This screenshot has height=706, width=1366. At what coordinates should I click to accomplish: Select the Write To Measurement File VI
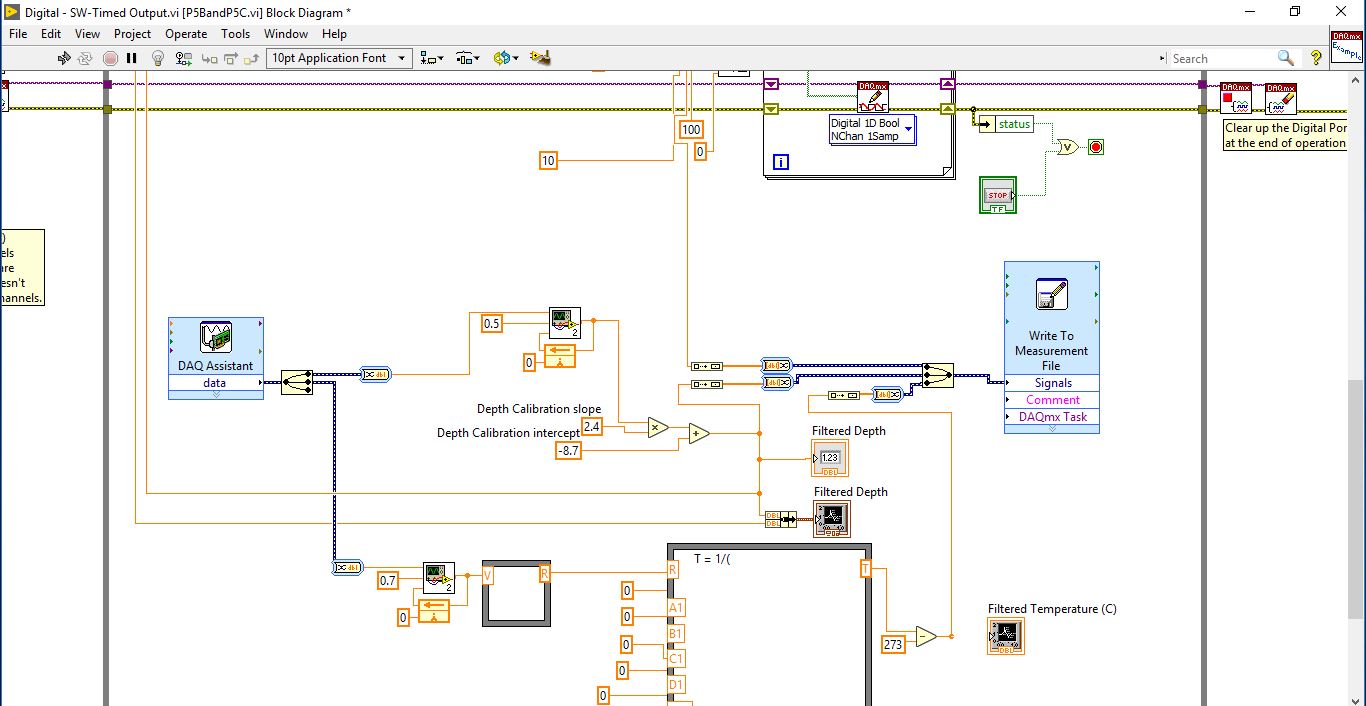coord(1051,347)
